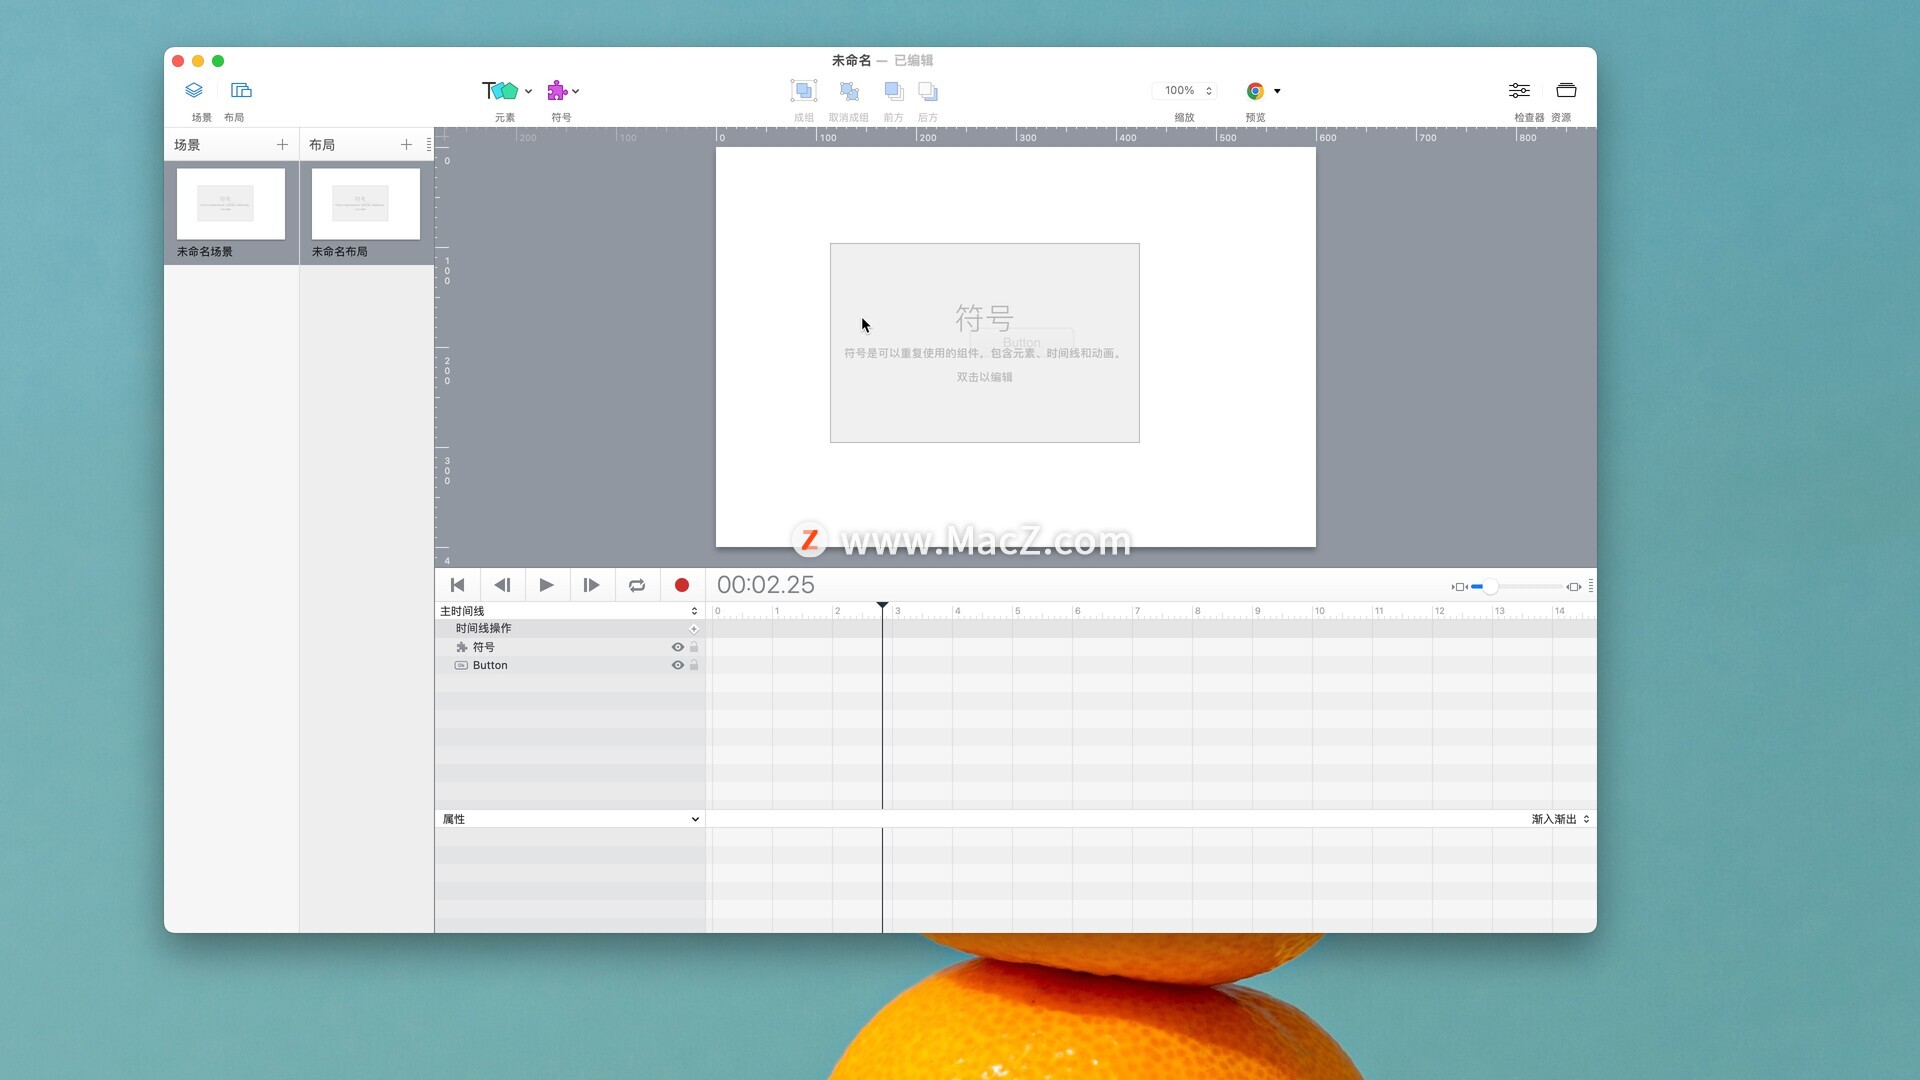1920x1080 pixels.
Task: Click the layouts panel grip handle
Action: point(429,145)
